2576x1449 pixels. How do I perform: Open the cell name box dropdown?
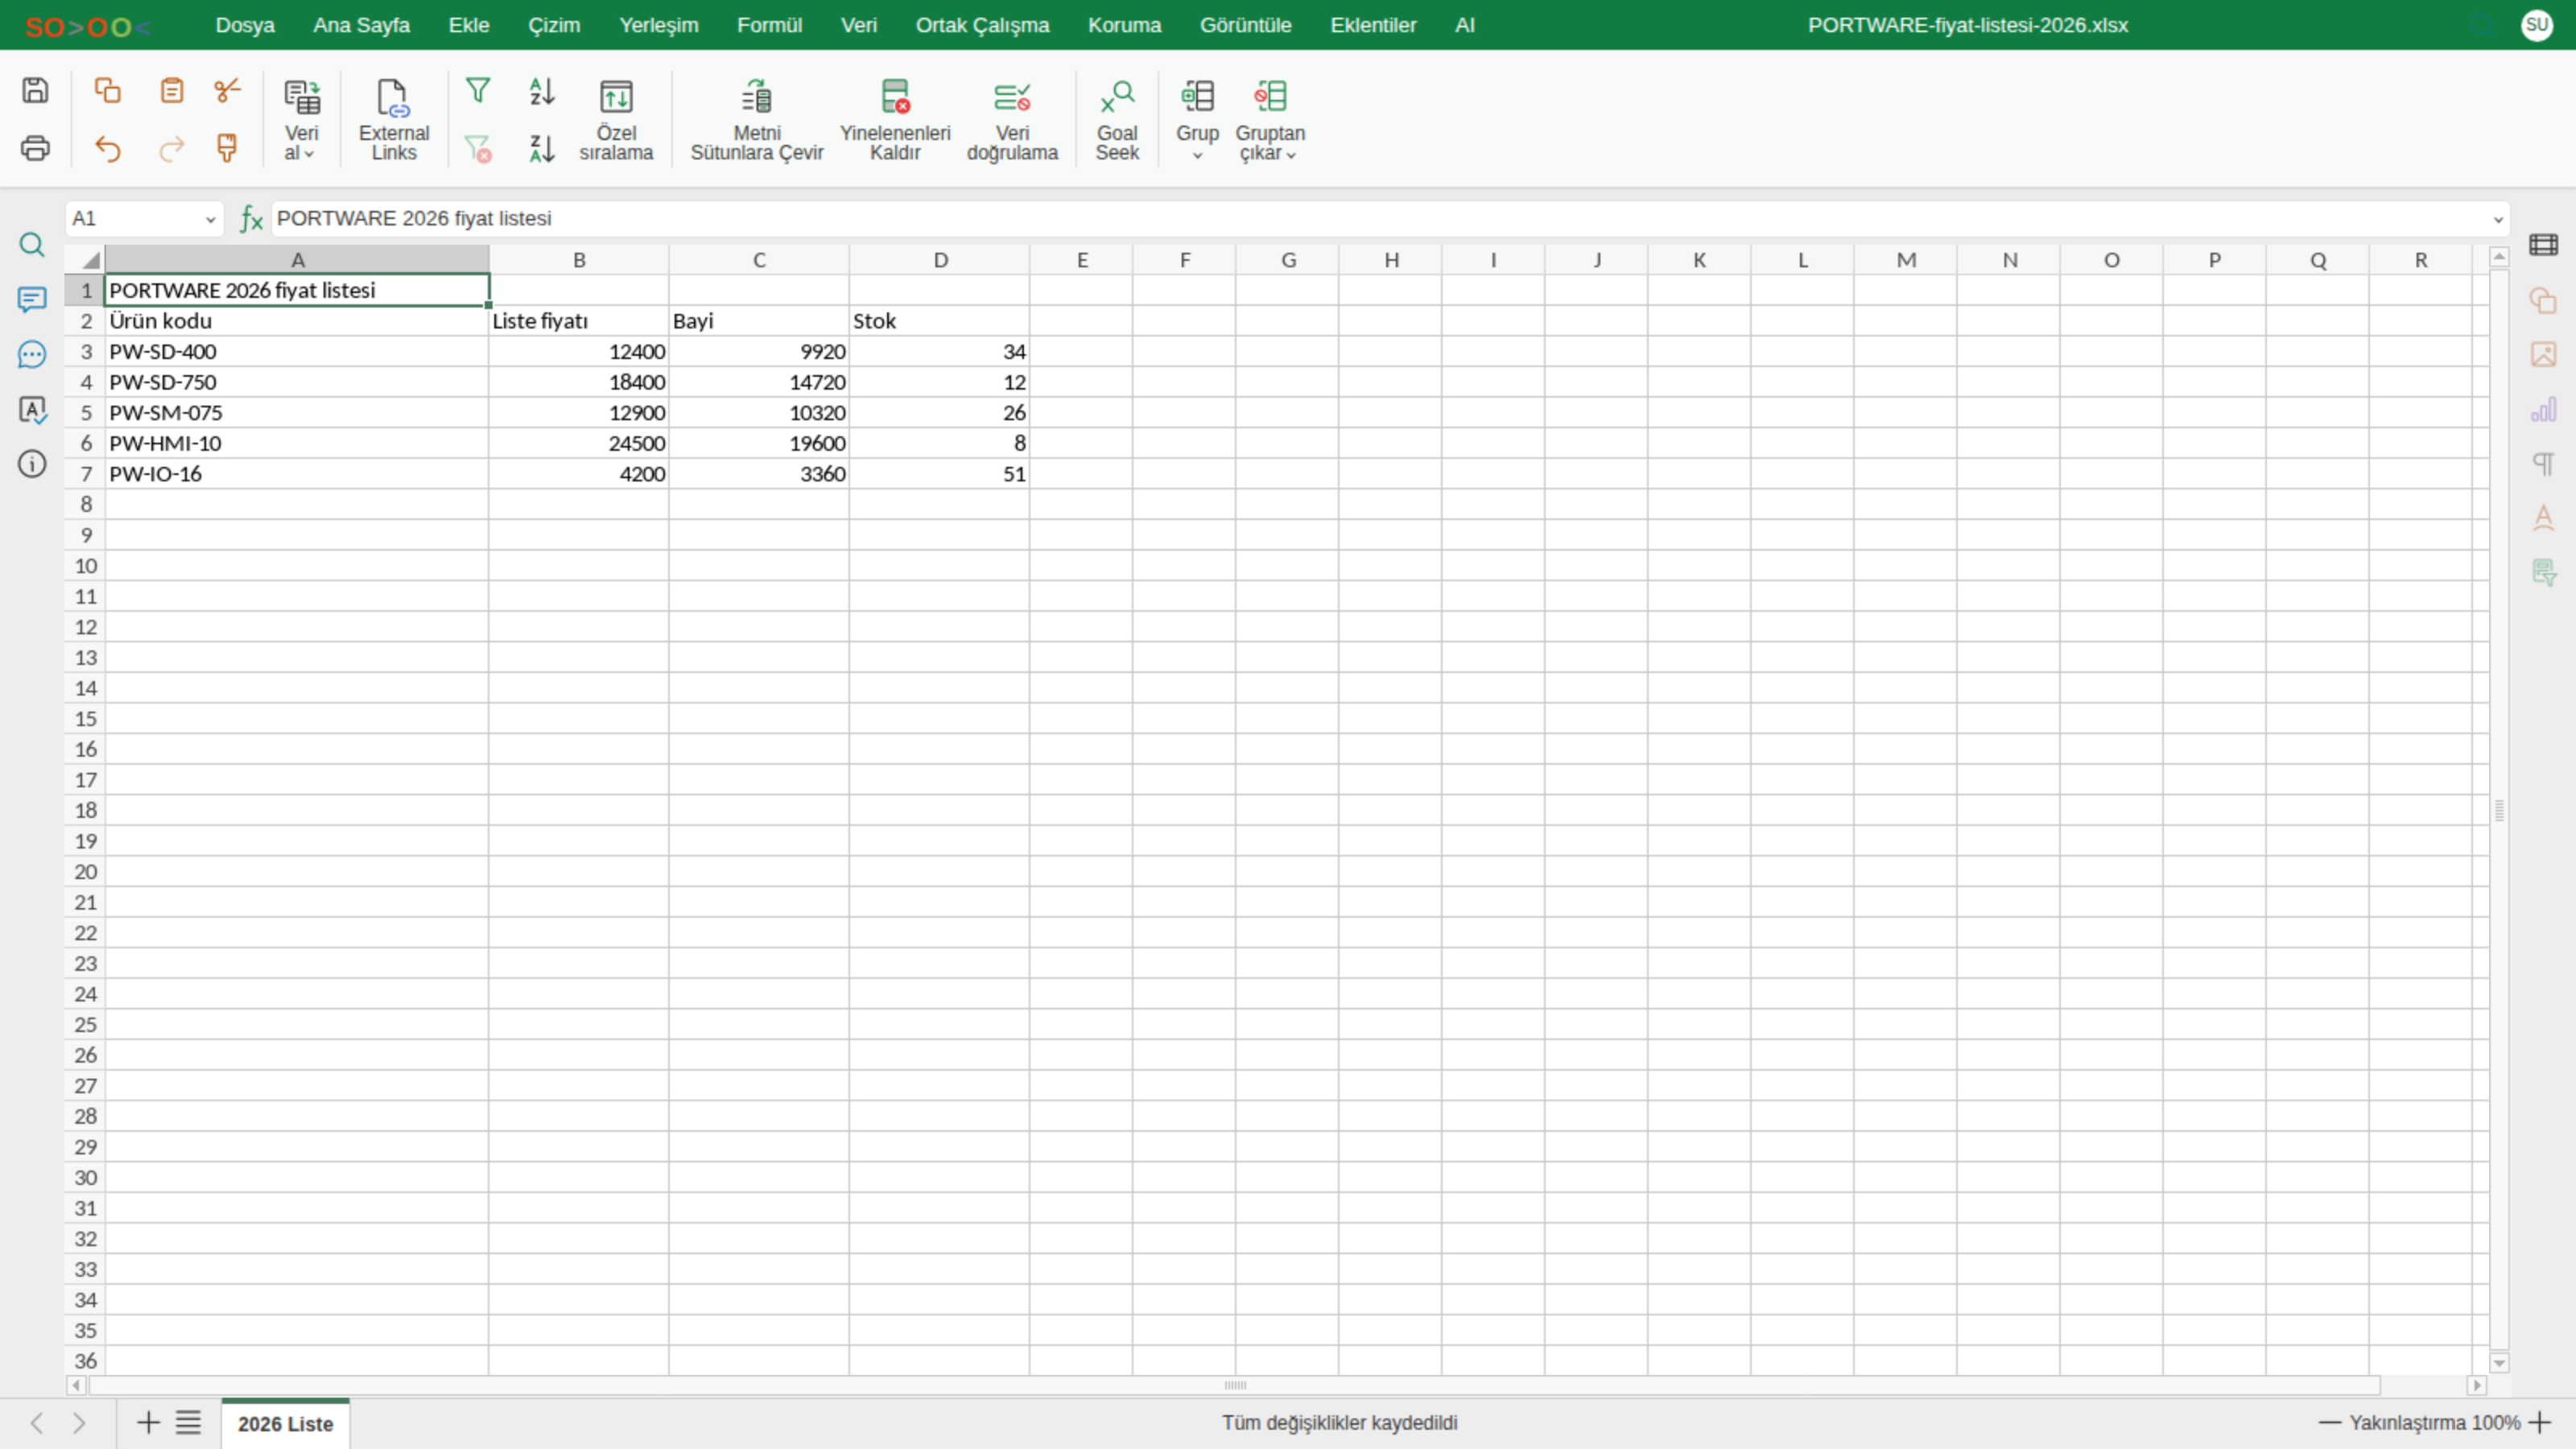click(210, 219)
